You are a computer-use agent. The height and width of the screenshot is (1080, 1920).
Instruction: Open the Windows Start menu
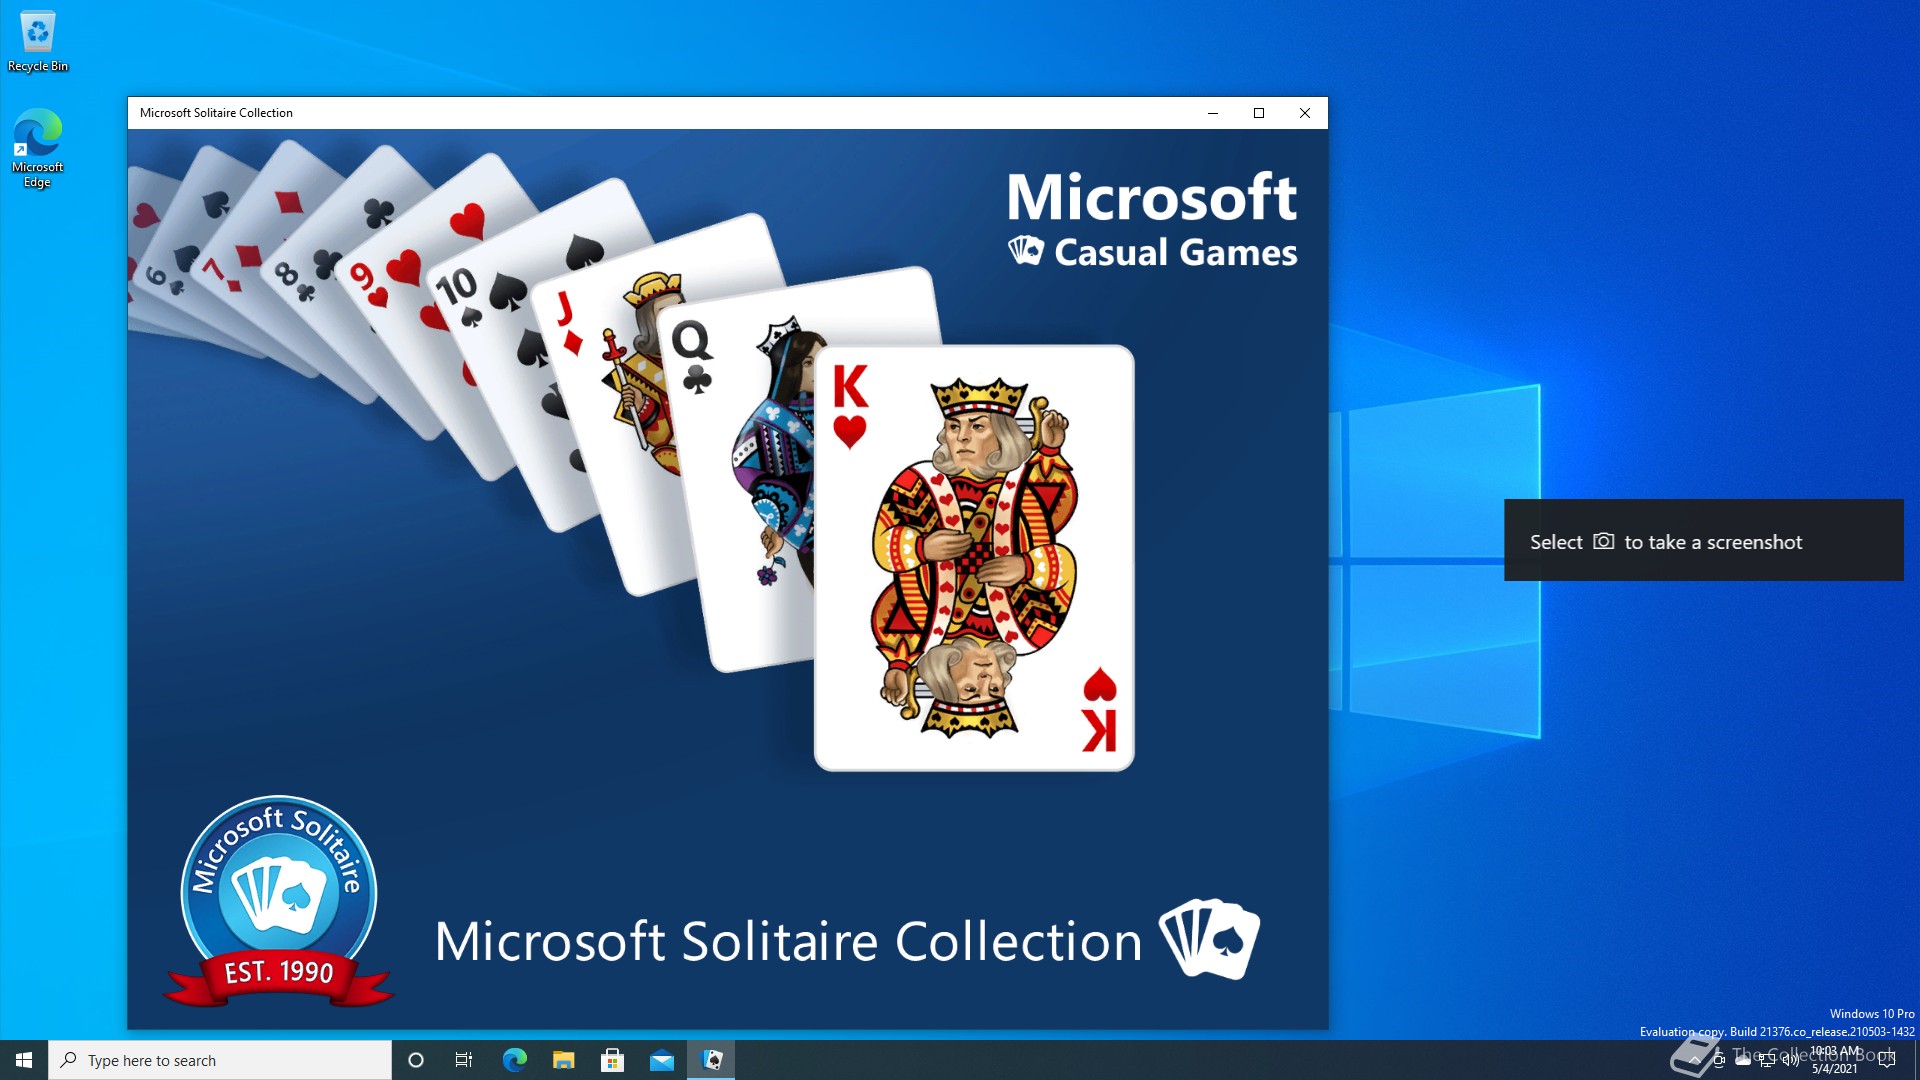24,1060
